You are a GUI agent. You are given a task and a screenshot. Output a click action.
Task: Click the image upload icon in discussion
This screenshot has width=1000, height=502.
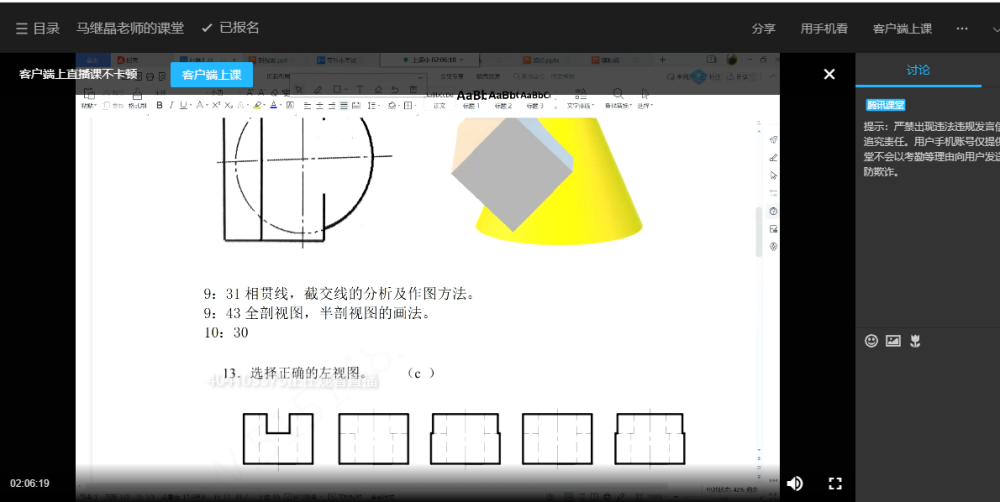(x=893, y=341)
